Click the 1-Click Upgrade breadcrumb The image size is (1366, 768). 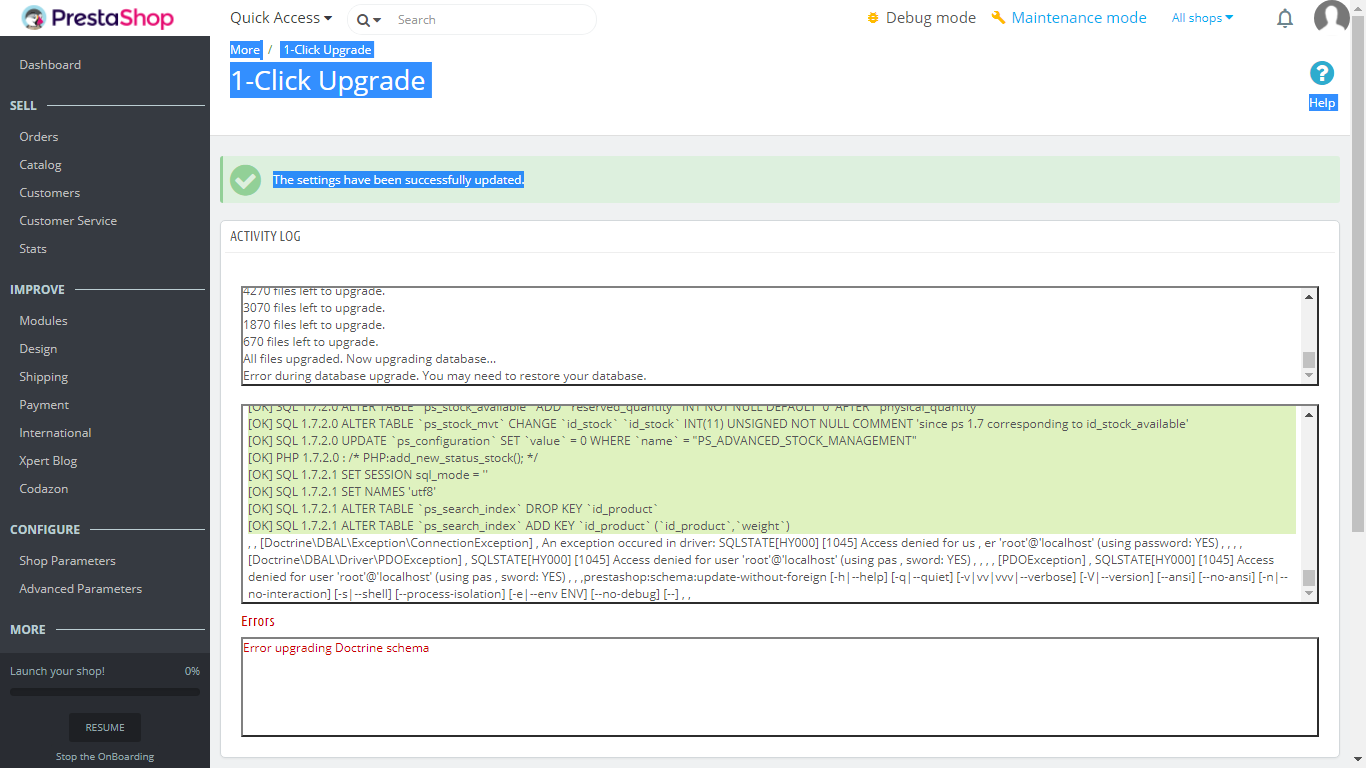pos(327,50)
